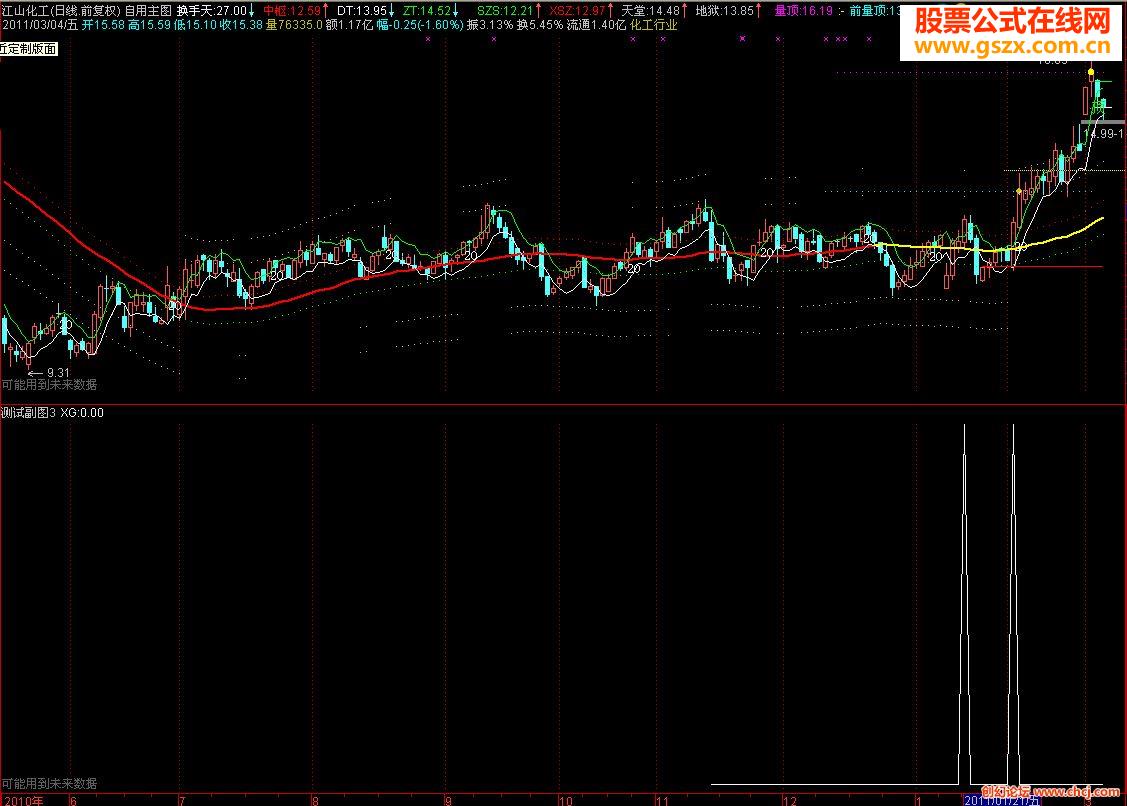This screenshot has height=806, width=1127.
Task: Click the month 9 axis marker
Action: [x=448, y=800]
